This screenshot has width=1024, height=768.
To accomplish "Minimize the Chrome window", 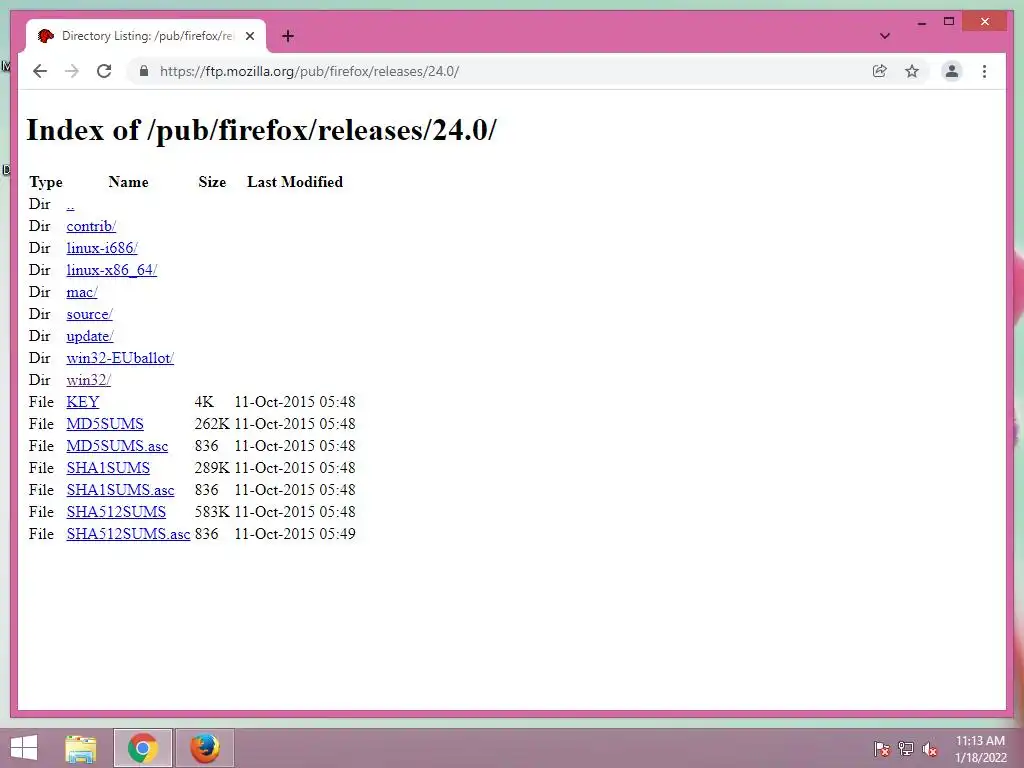I will pos(921,22).
